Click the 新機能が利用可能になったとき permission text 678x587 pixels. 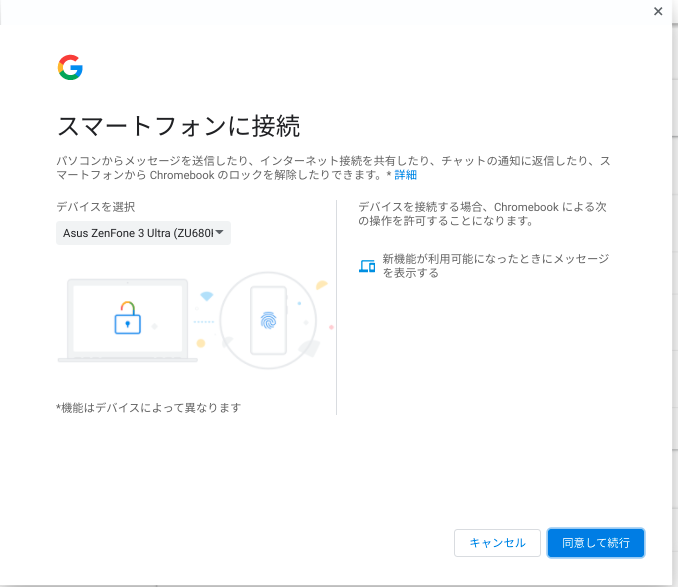(496, 266)
